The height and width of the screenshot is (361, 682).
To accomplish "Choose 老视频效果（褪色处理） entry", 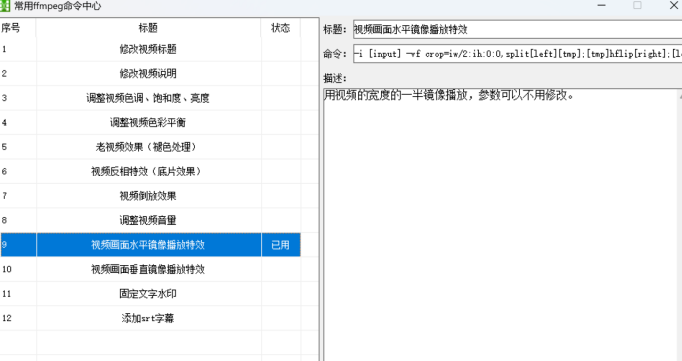I will pos(150,147).
